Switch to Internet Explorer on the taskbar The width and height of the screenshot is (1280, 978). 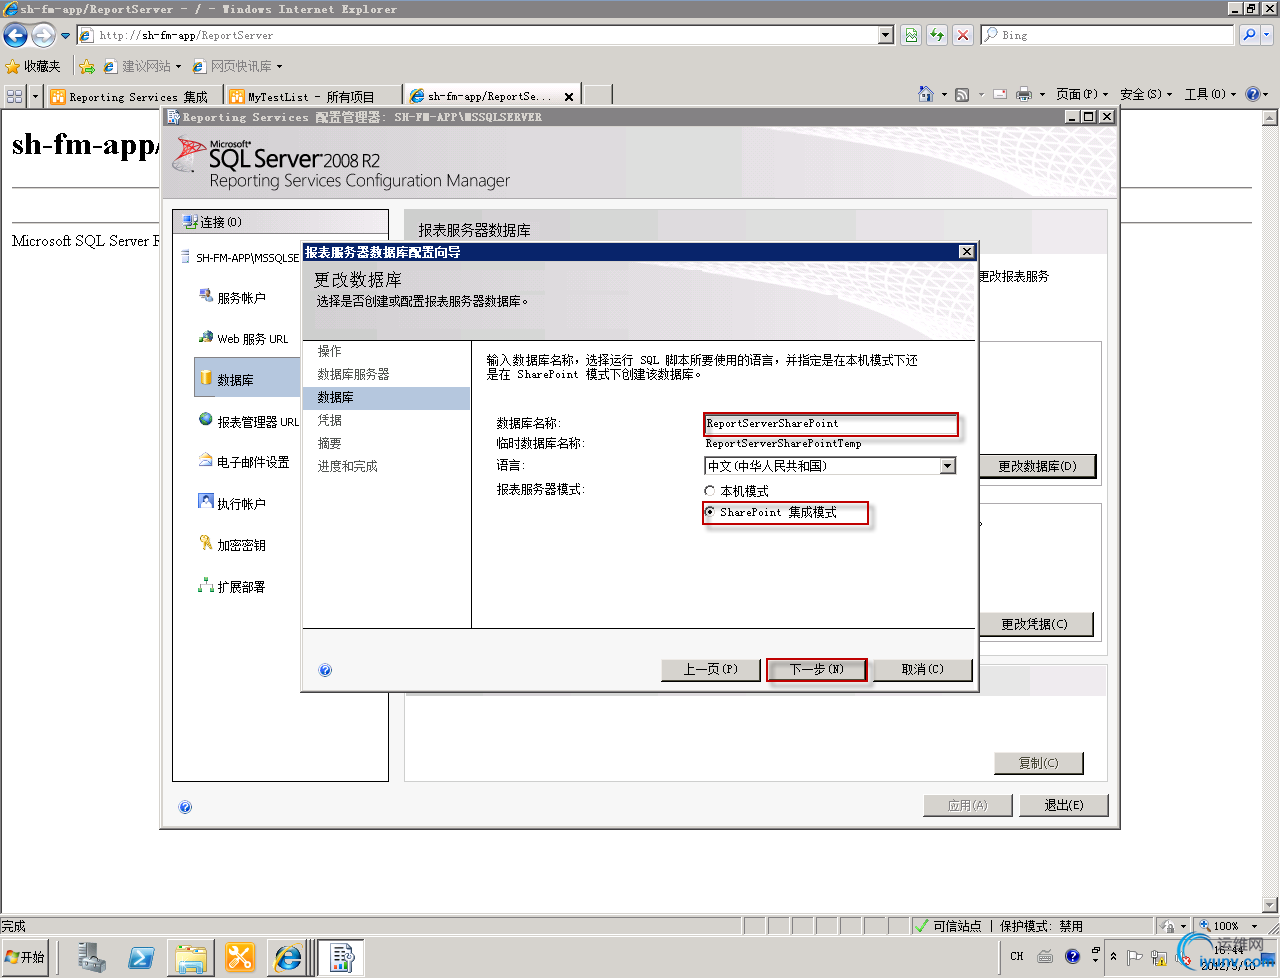[288, 957]
